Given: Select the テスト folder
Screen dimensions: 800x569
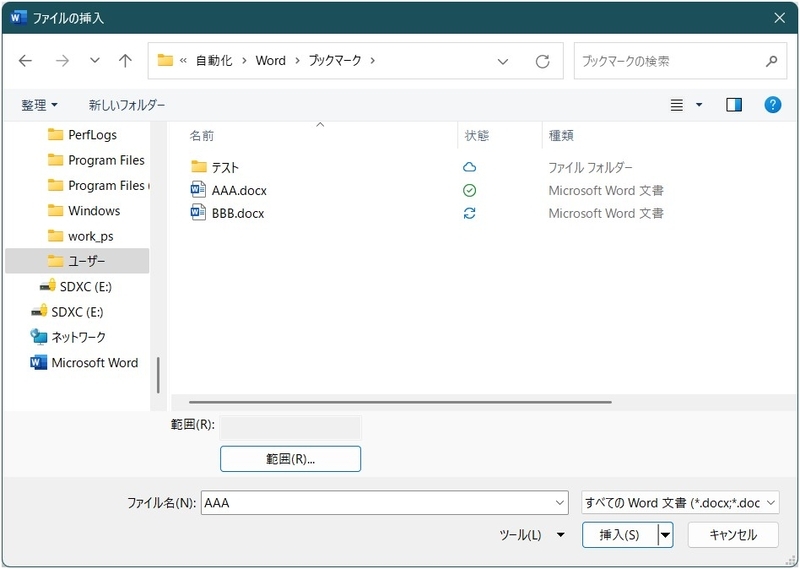Looking at the screenshot, I should tap(215, 167).
